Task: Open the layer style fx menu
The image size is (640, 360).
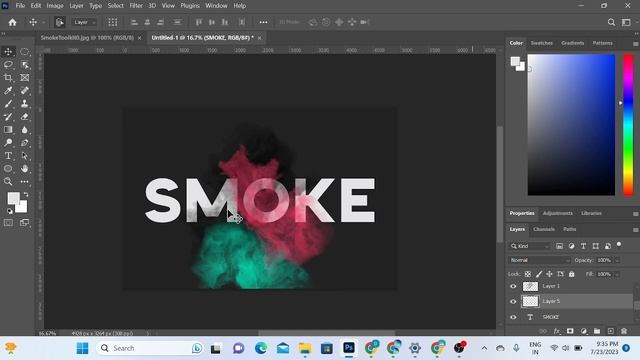Action: pyautogui.click(x=557, y=331)
